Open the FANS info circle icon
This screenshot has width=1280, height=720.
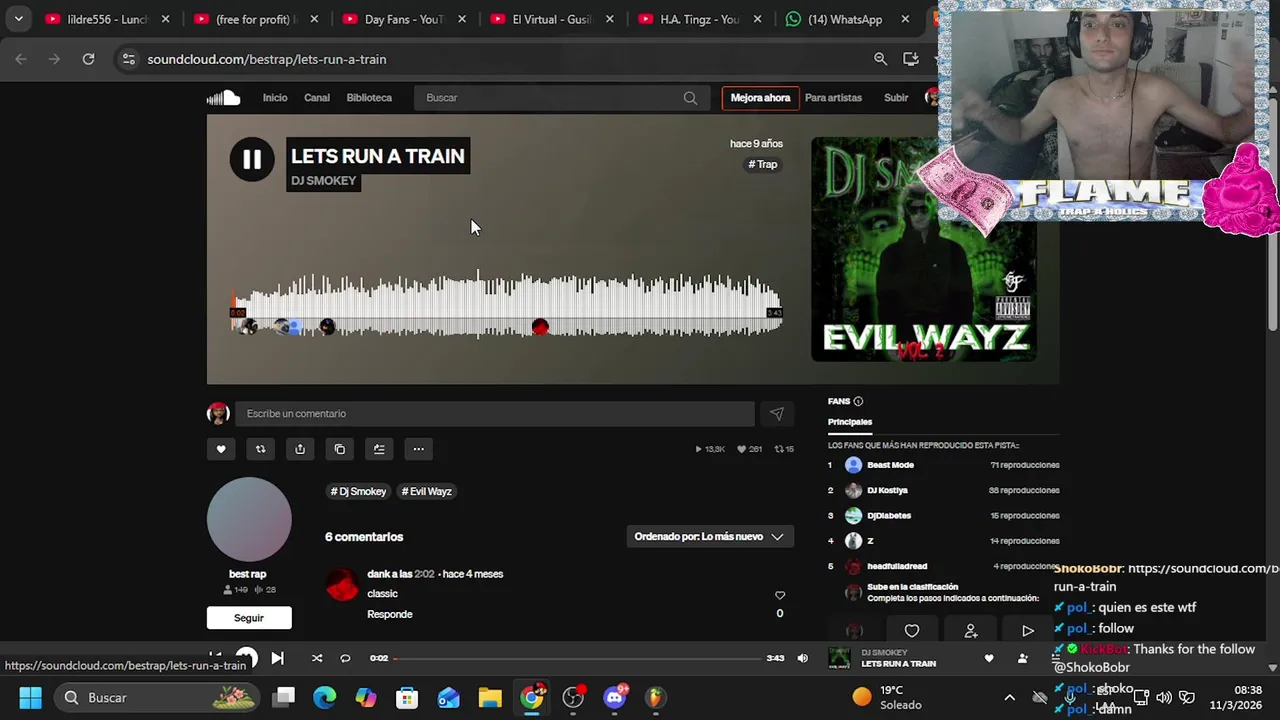[x=858, y=401]
